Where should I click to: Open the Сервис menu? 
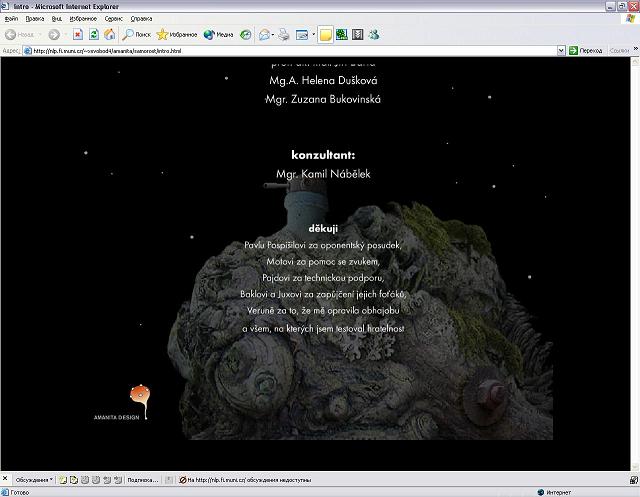point(113,19)
